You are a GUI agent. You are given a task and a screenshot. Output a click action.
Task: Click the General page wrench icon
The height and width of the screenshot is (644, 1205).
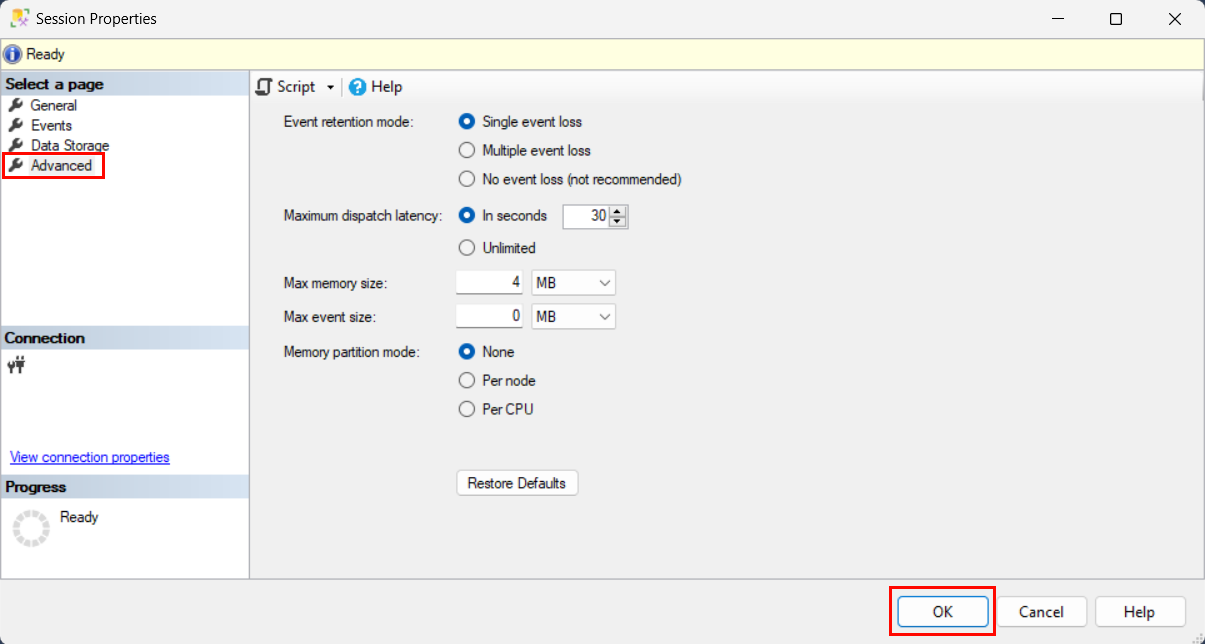pyautogui.click(x=15, y=105)
